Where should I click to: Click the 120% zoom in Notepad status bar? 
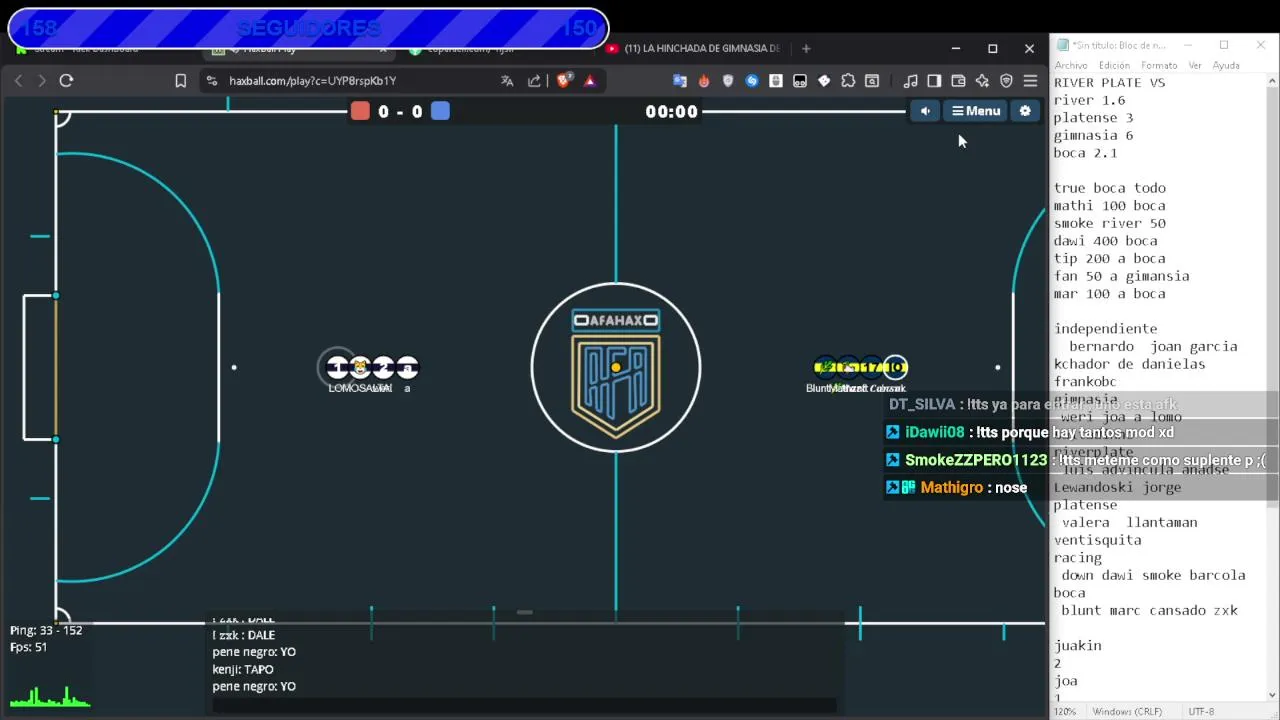click(1065, 711)
